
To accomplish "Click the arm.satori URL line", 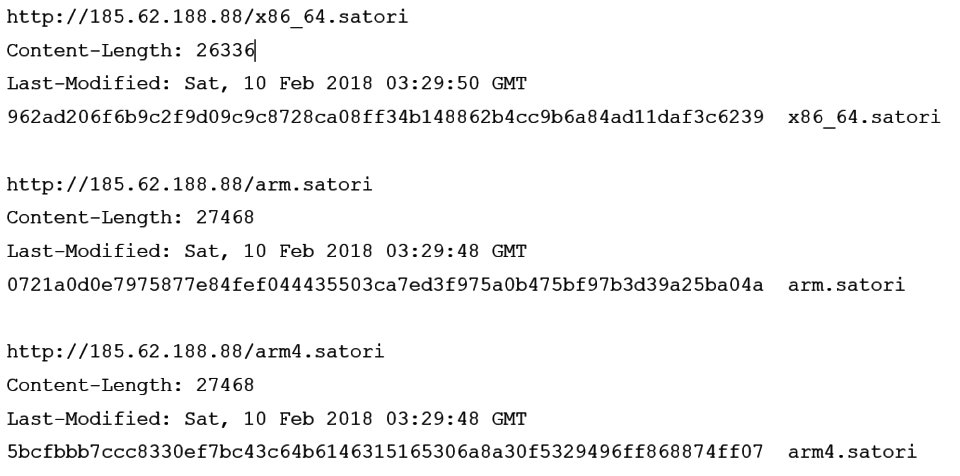I will (190, 184).
